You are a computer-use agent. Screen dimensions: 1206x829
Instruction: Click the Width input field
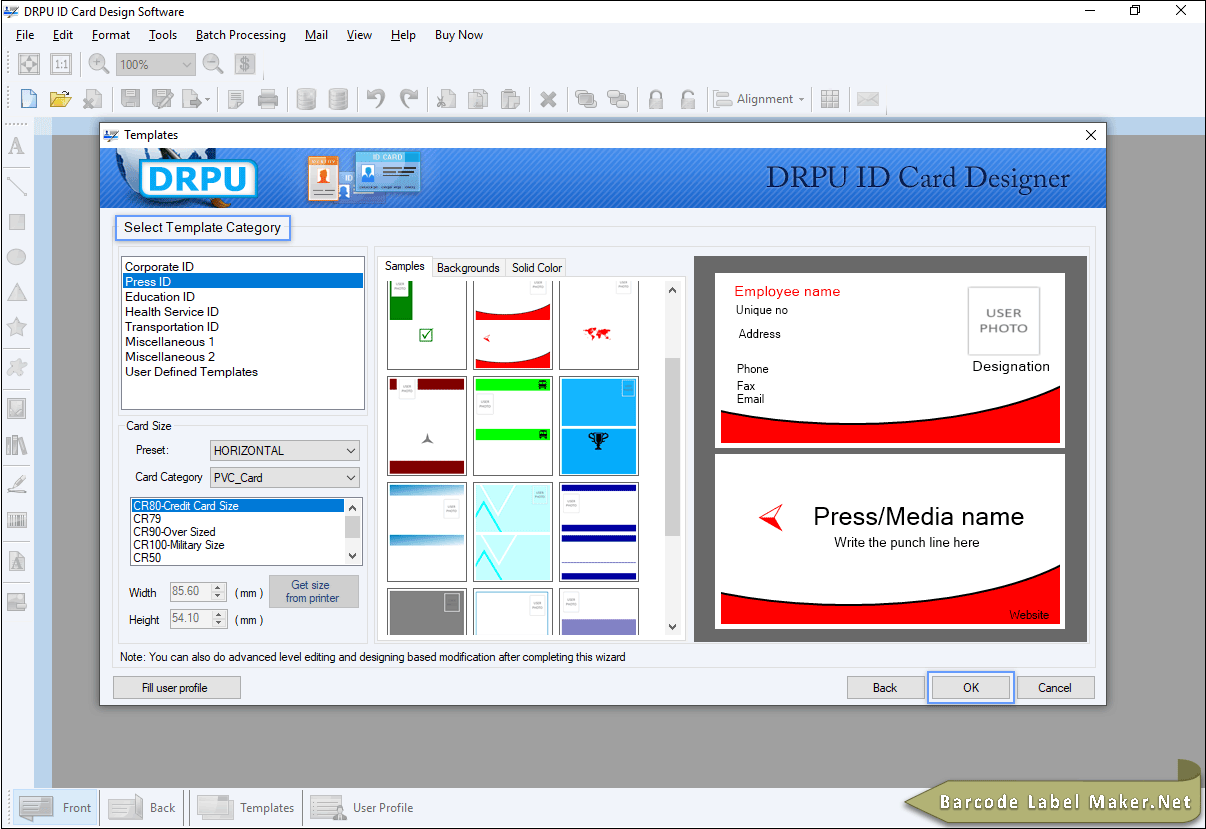[192, 592]
